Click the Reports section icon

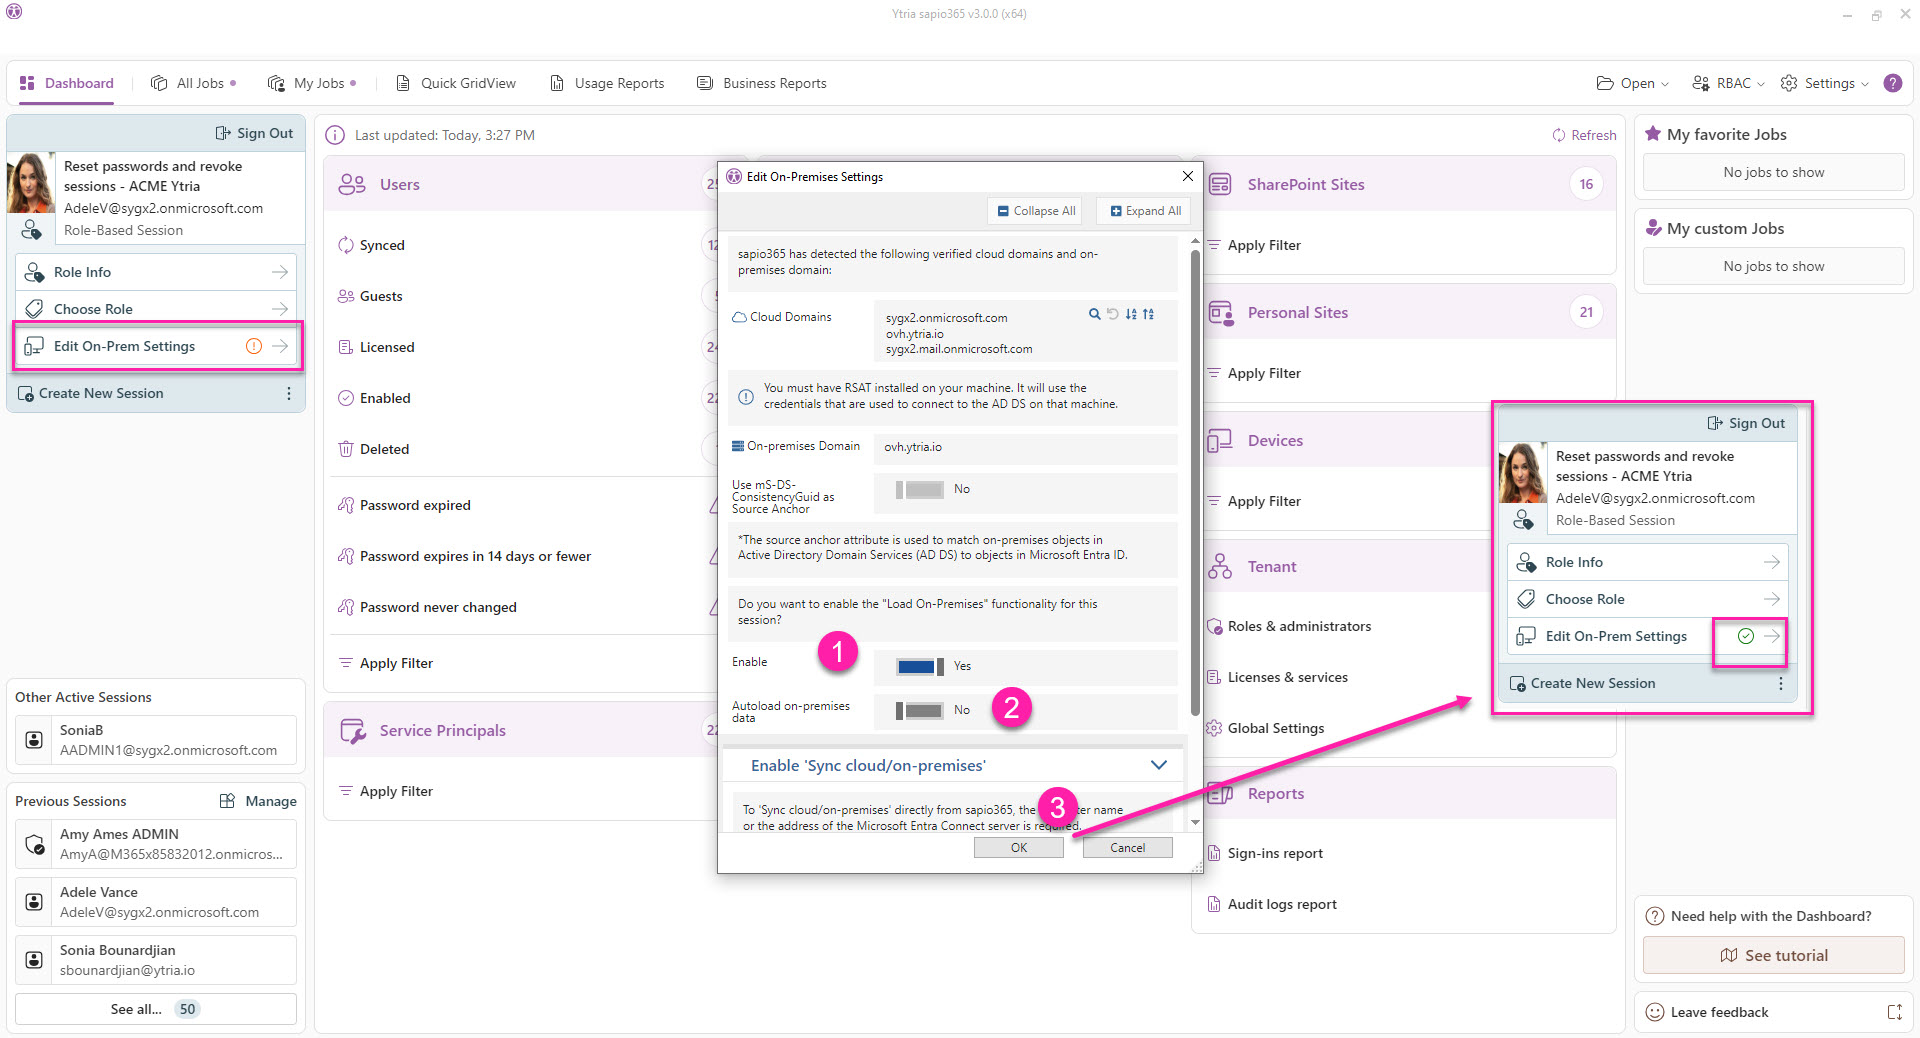1220,794
